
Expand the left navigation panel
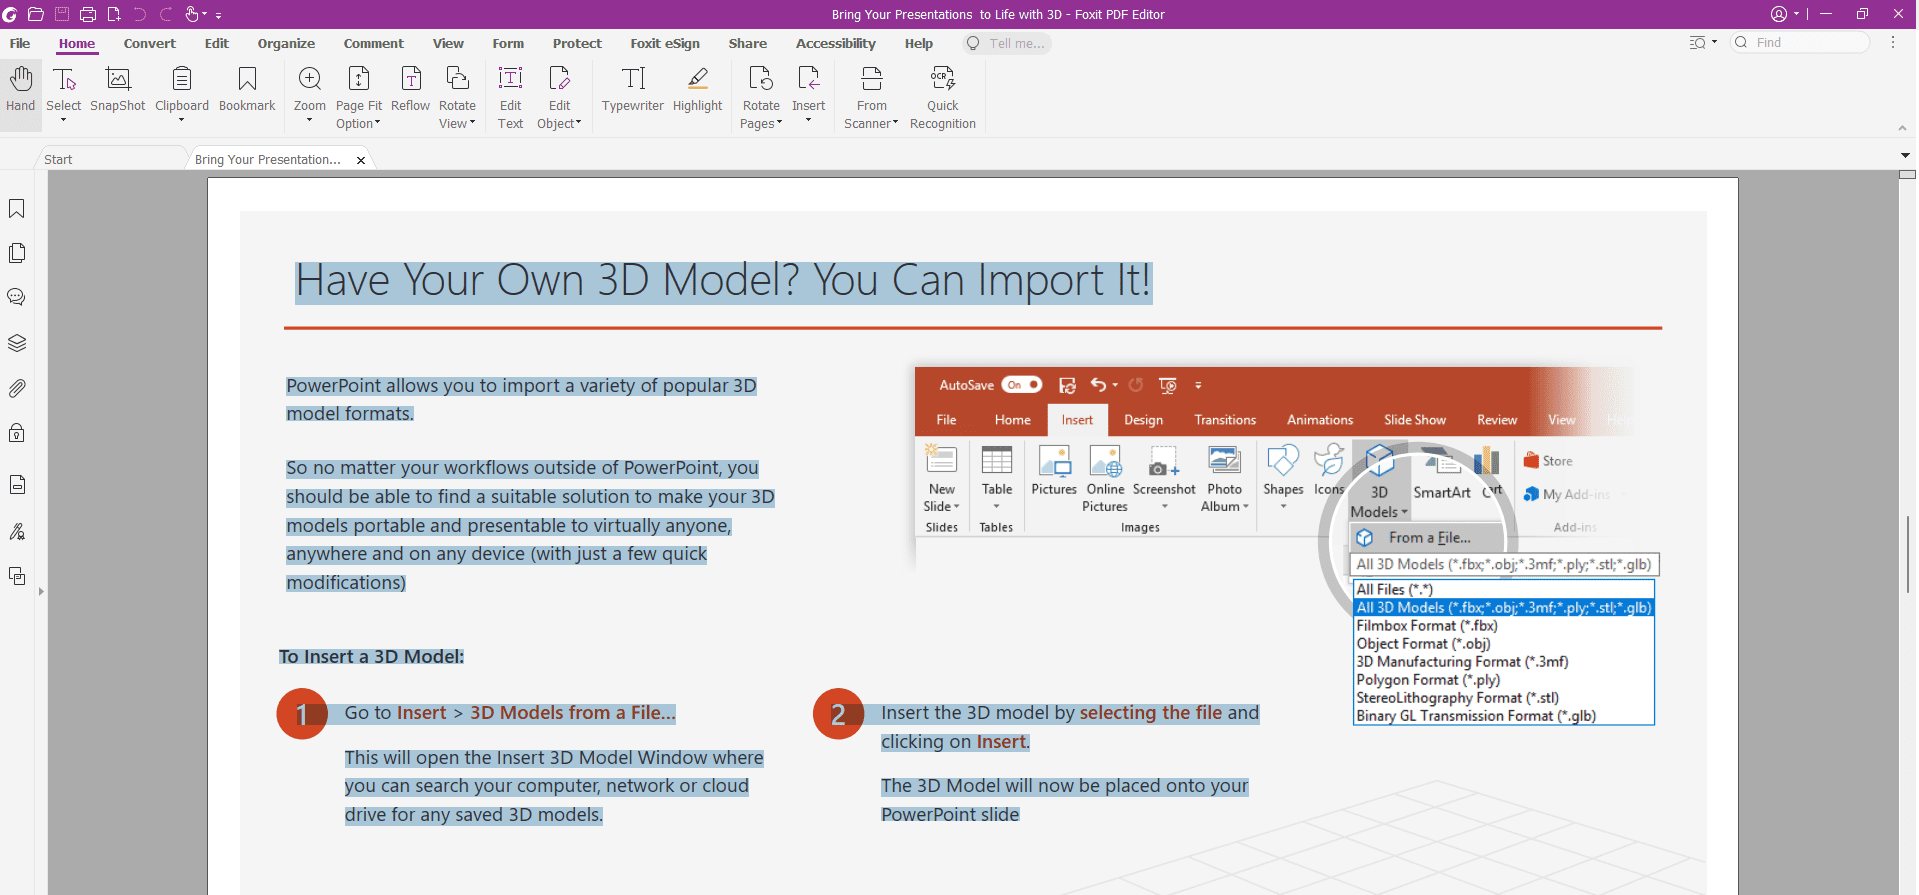coord(41,592)
